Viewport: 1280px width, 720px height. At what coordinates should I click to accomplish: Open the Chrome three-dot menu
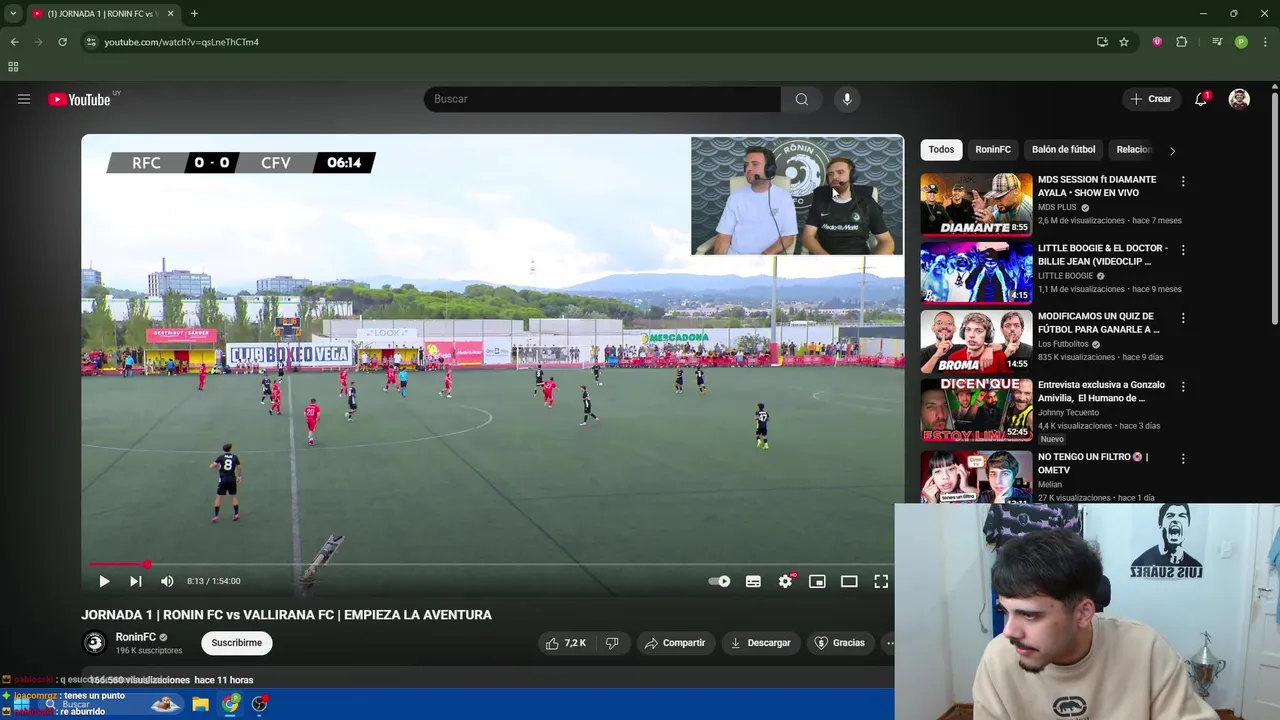(x=1266, y=42)
